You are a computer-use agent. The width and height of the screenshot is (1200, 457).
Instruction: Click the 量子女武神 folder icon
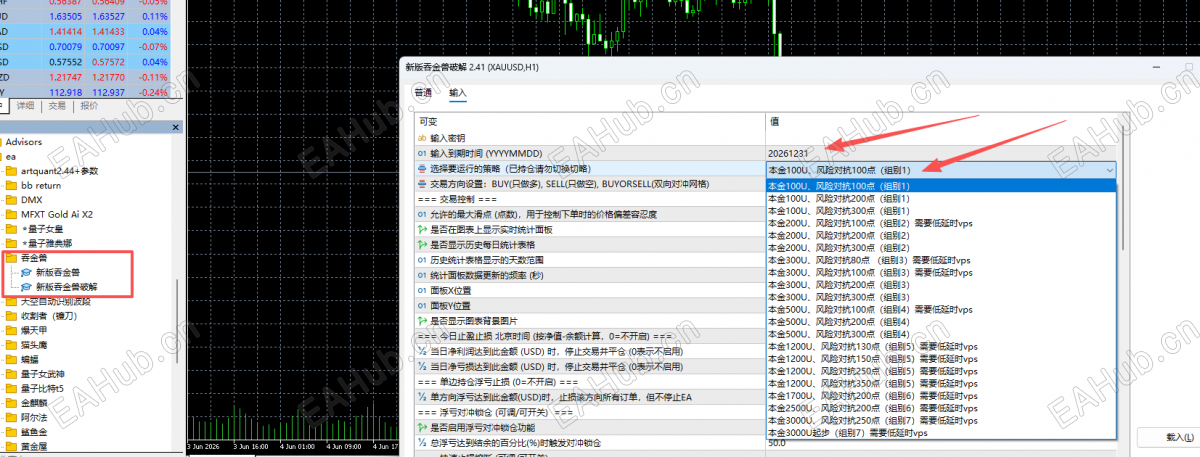(x=10, y=374)
